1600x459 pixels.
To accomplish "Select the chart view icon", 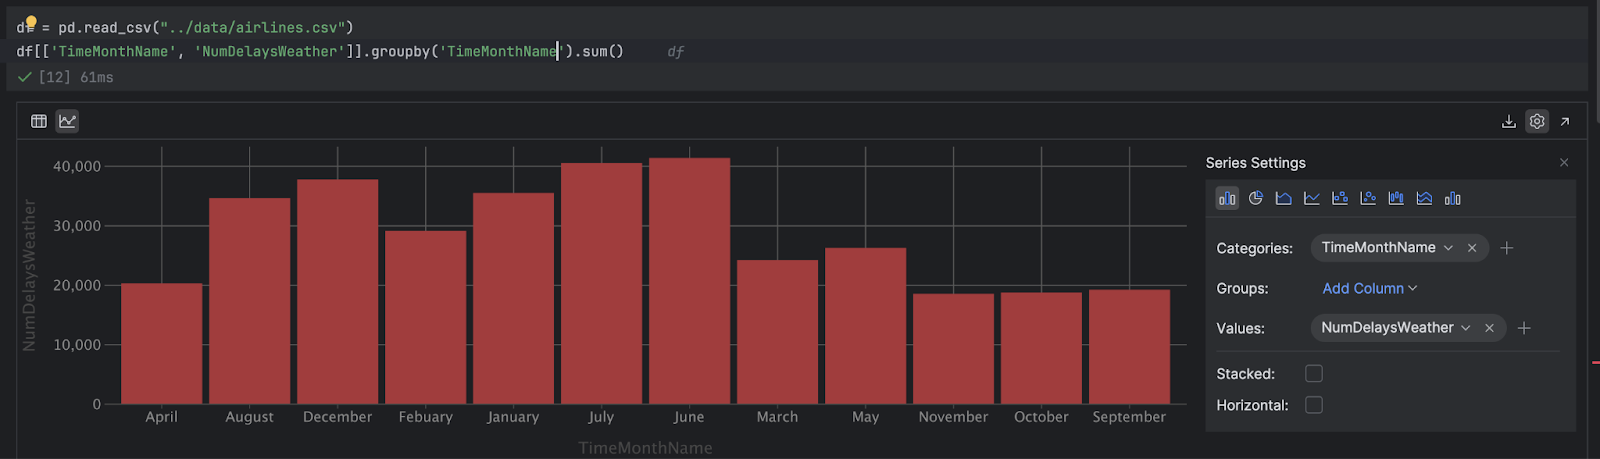I will click(x=67, y=121).
